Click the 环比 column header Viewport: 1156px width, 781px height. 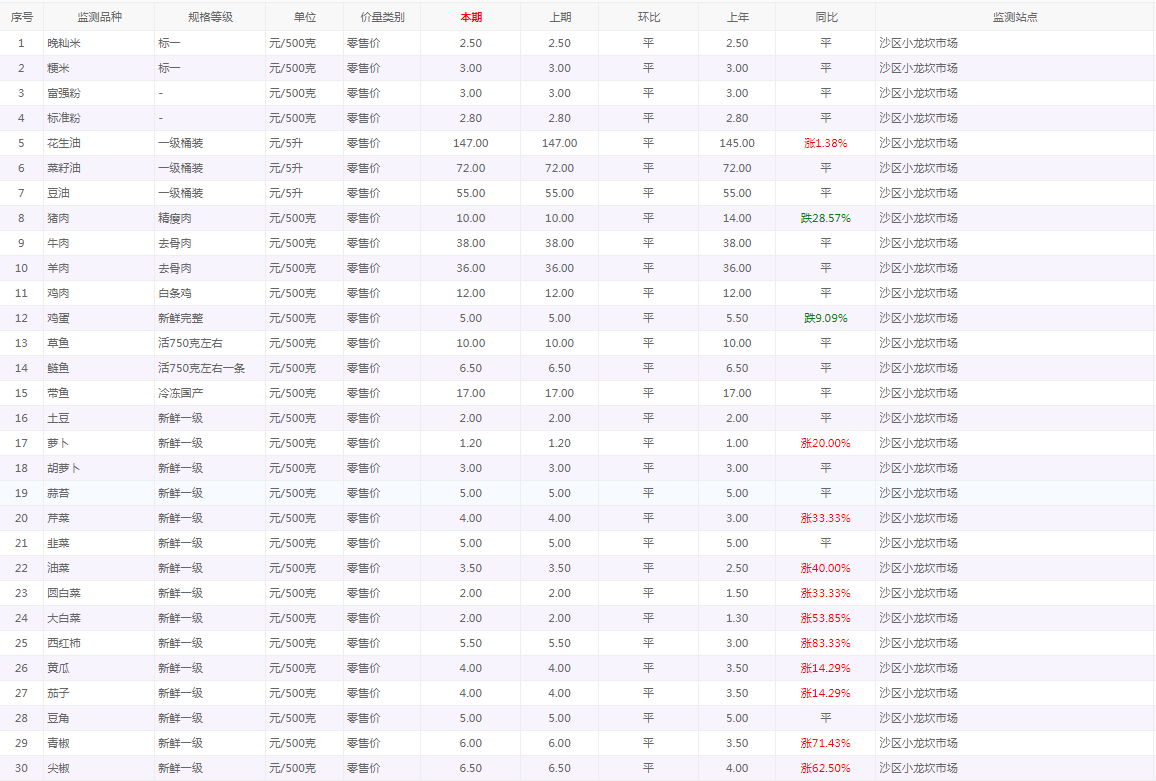point(648,17)
